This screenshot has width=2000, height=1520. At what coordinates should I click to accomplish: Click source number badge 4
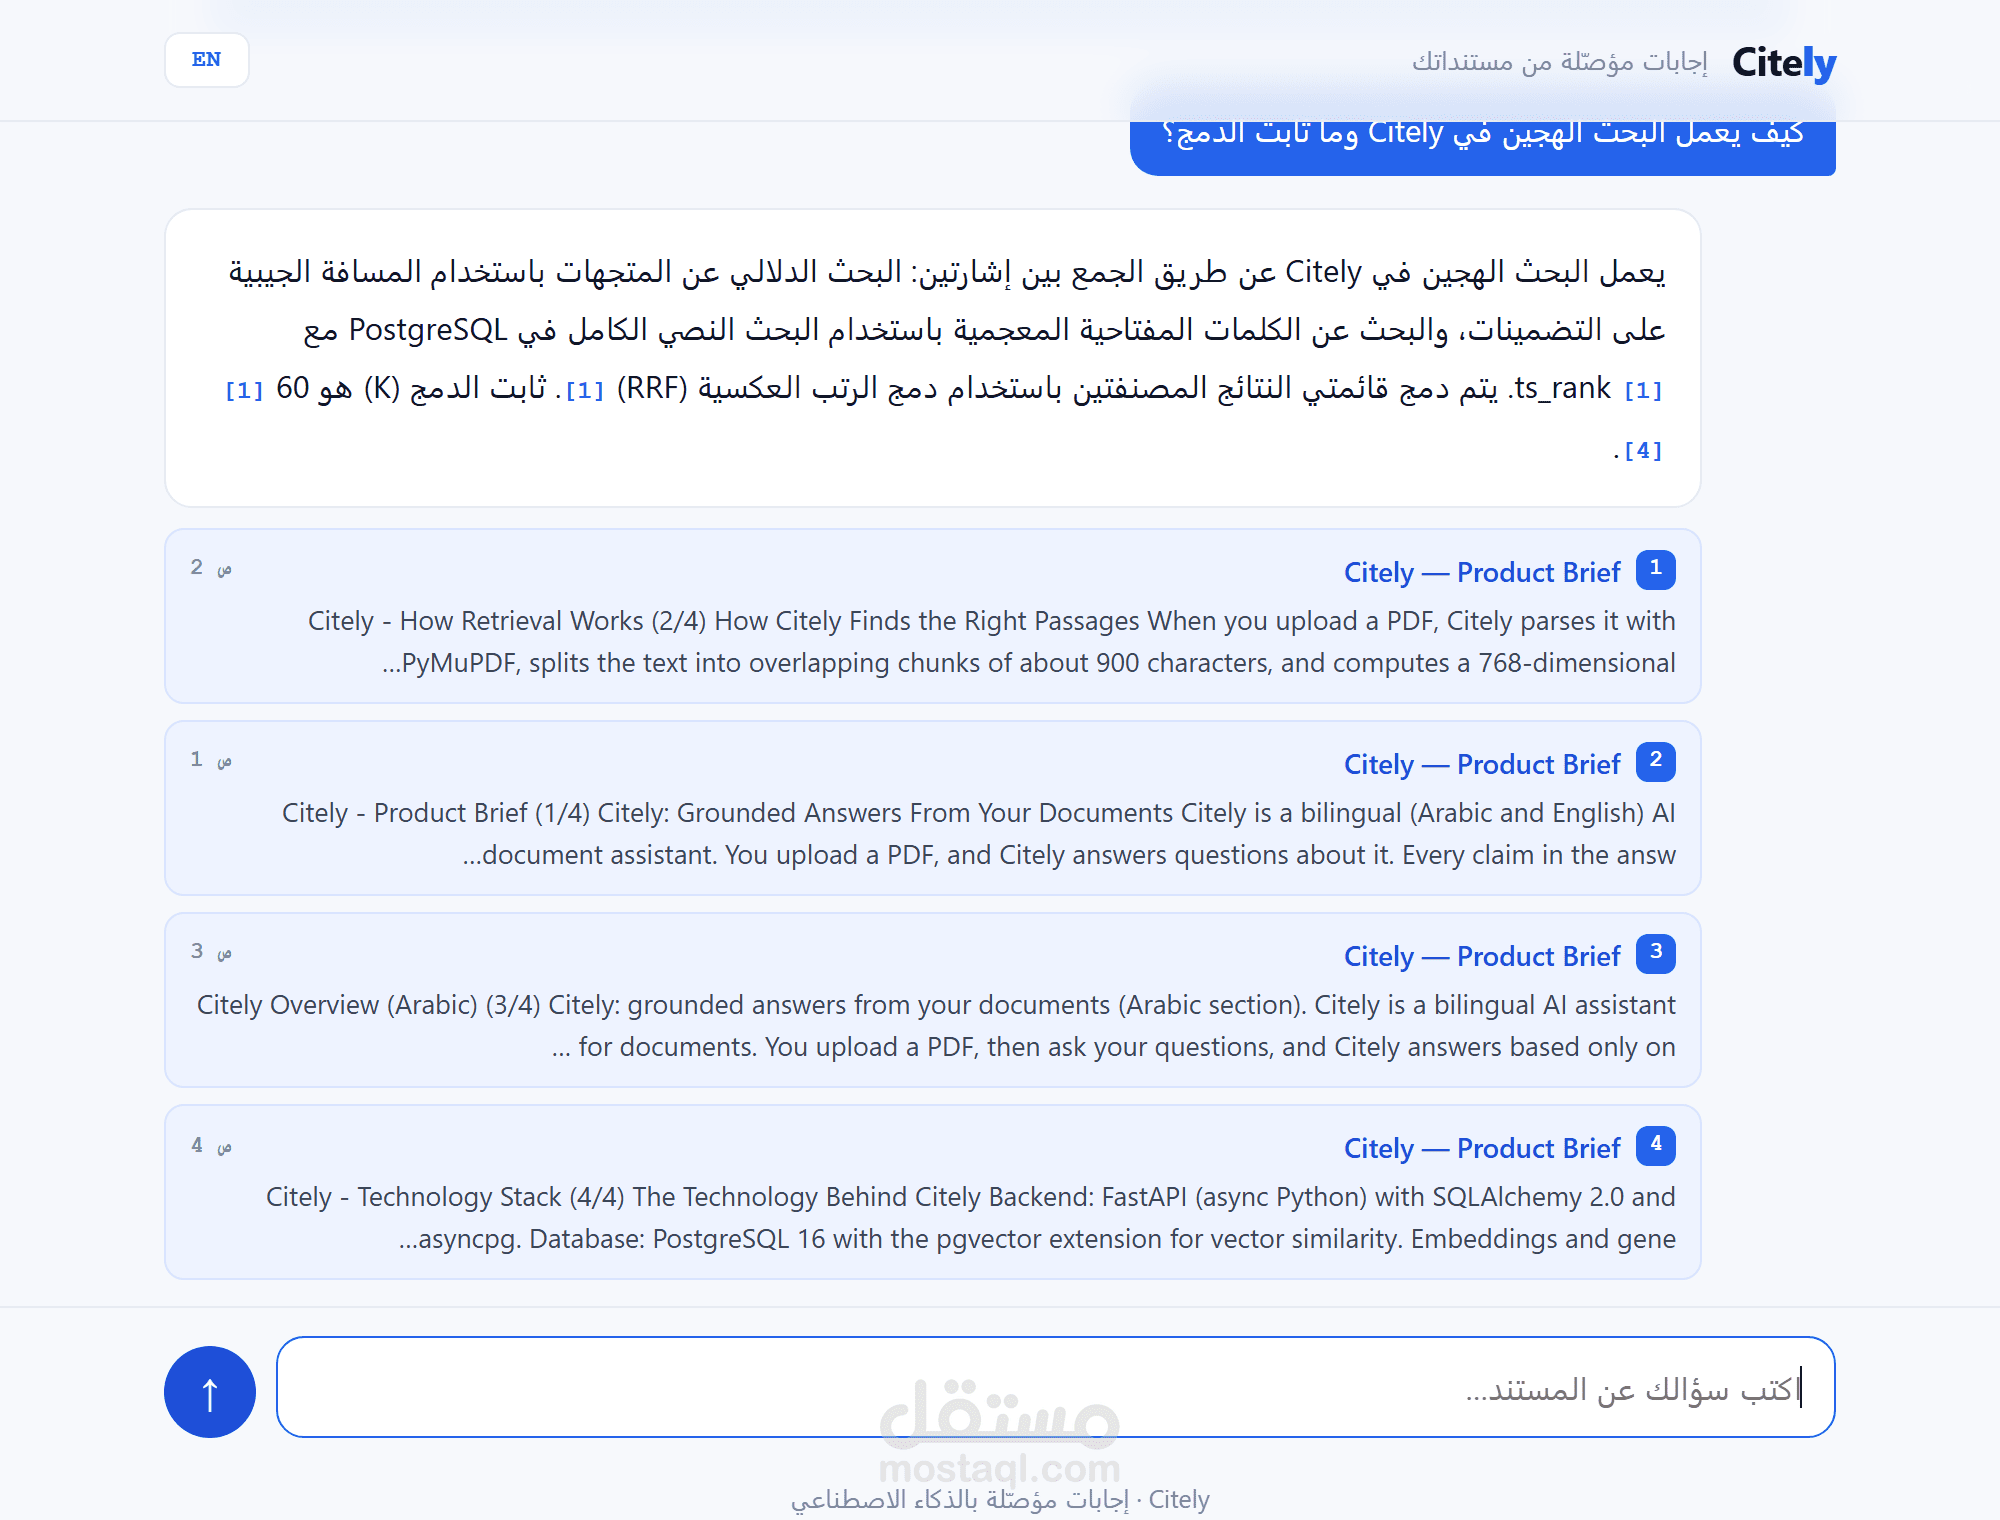click(1656, 1145)
